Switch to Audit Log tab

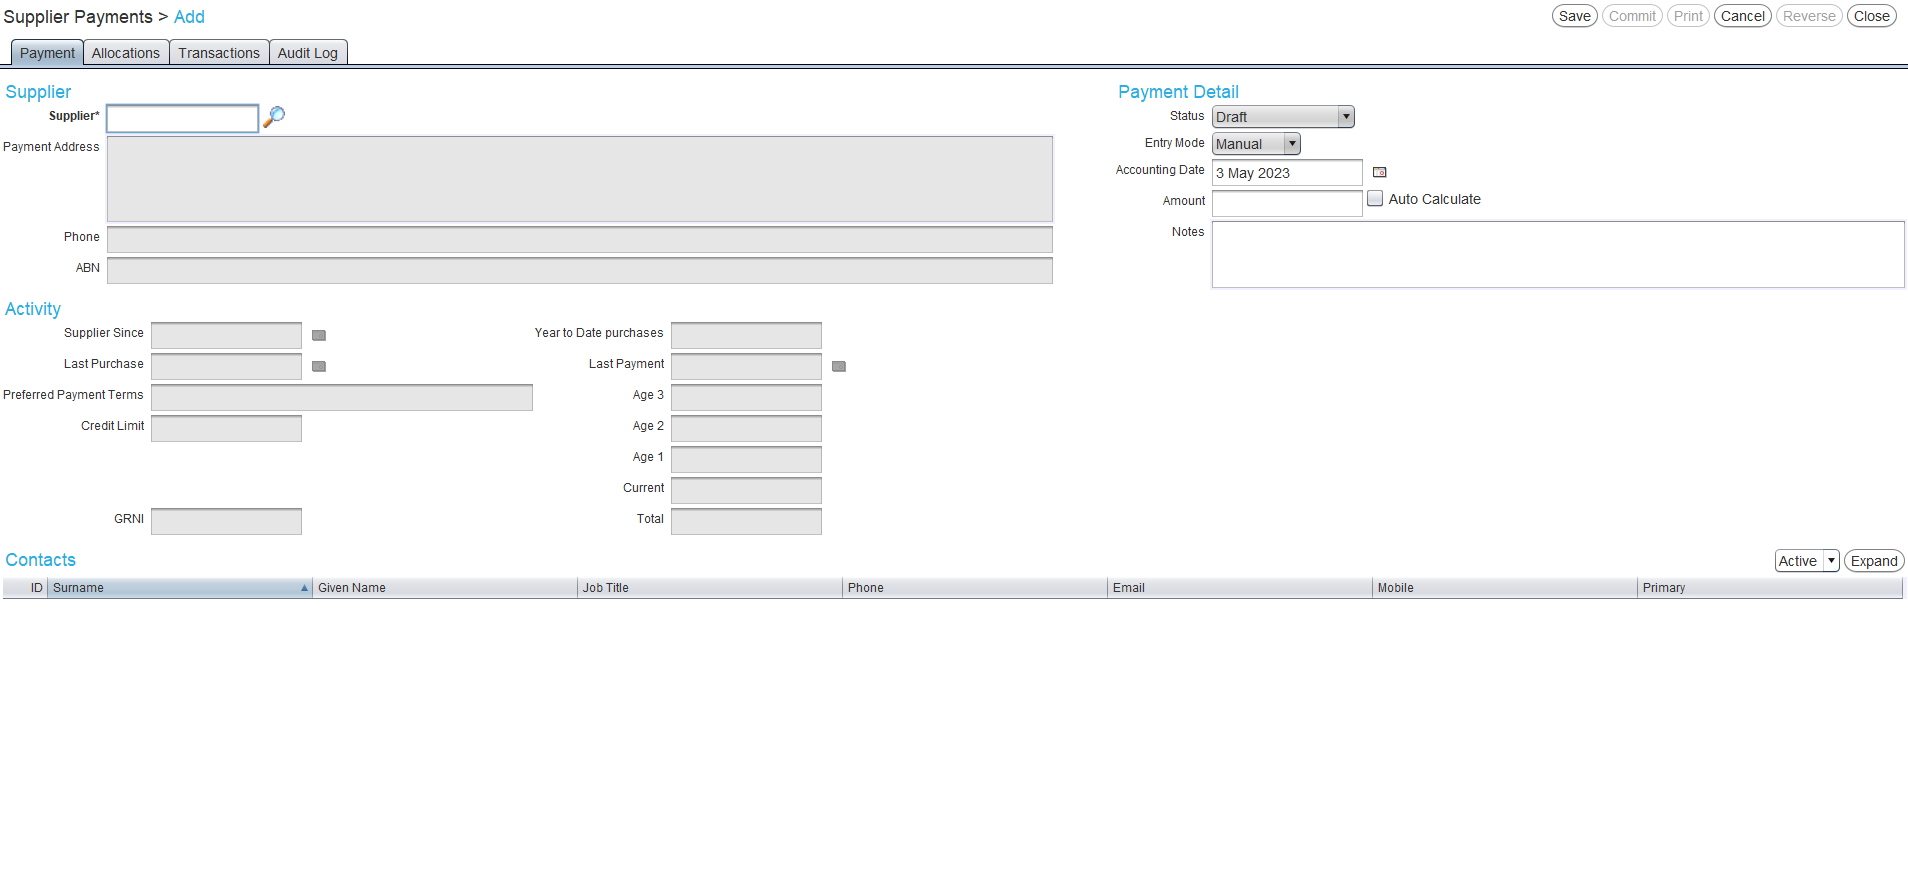point(308,53)
